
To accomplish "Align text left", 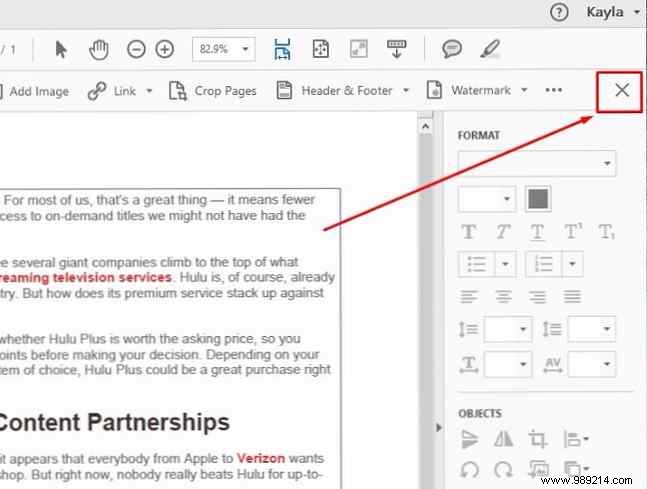I will coord(469,296).
